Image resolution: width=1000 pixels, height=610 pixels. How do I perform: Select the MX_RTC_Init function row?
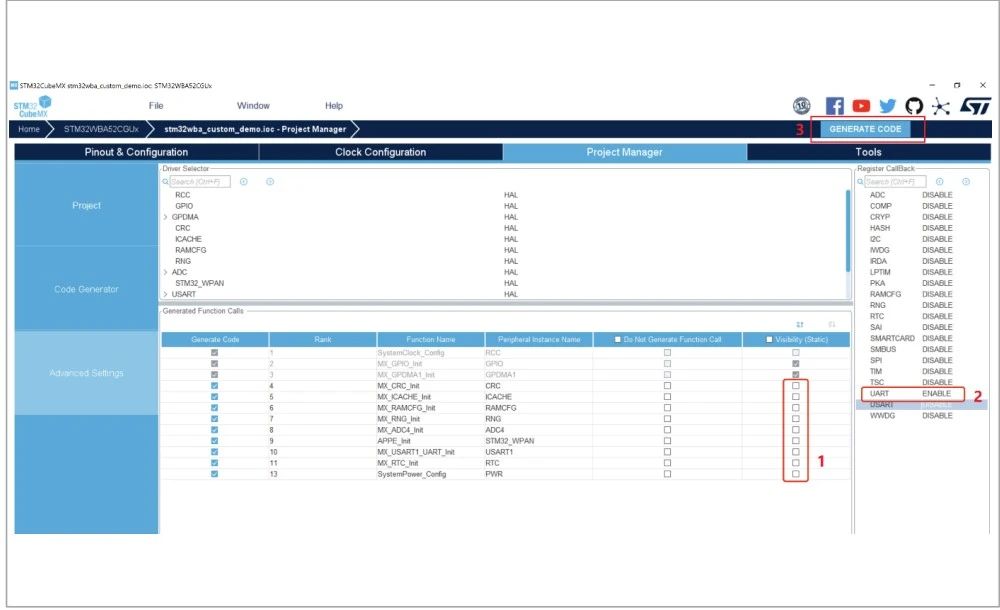(x=505, y=463)
